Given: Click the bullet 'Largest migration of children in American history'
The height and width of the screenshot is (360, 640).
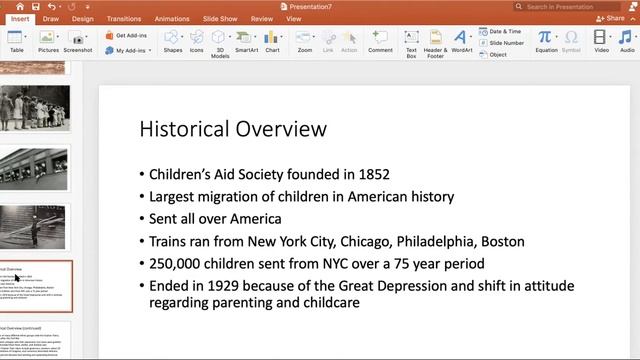Looking at the screenshot, I should [x=301, y=197].
